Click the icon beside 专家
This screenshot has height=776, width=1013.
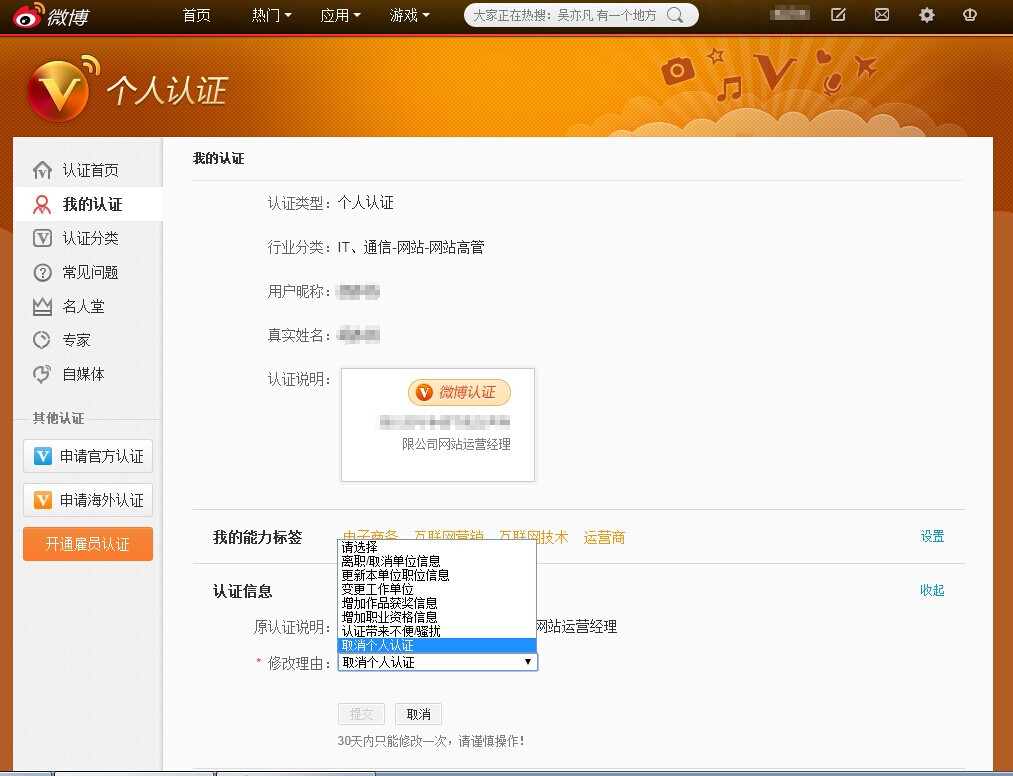42,340
